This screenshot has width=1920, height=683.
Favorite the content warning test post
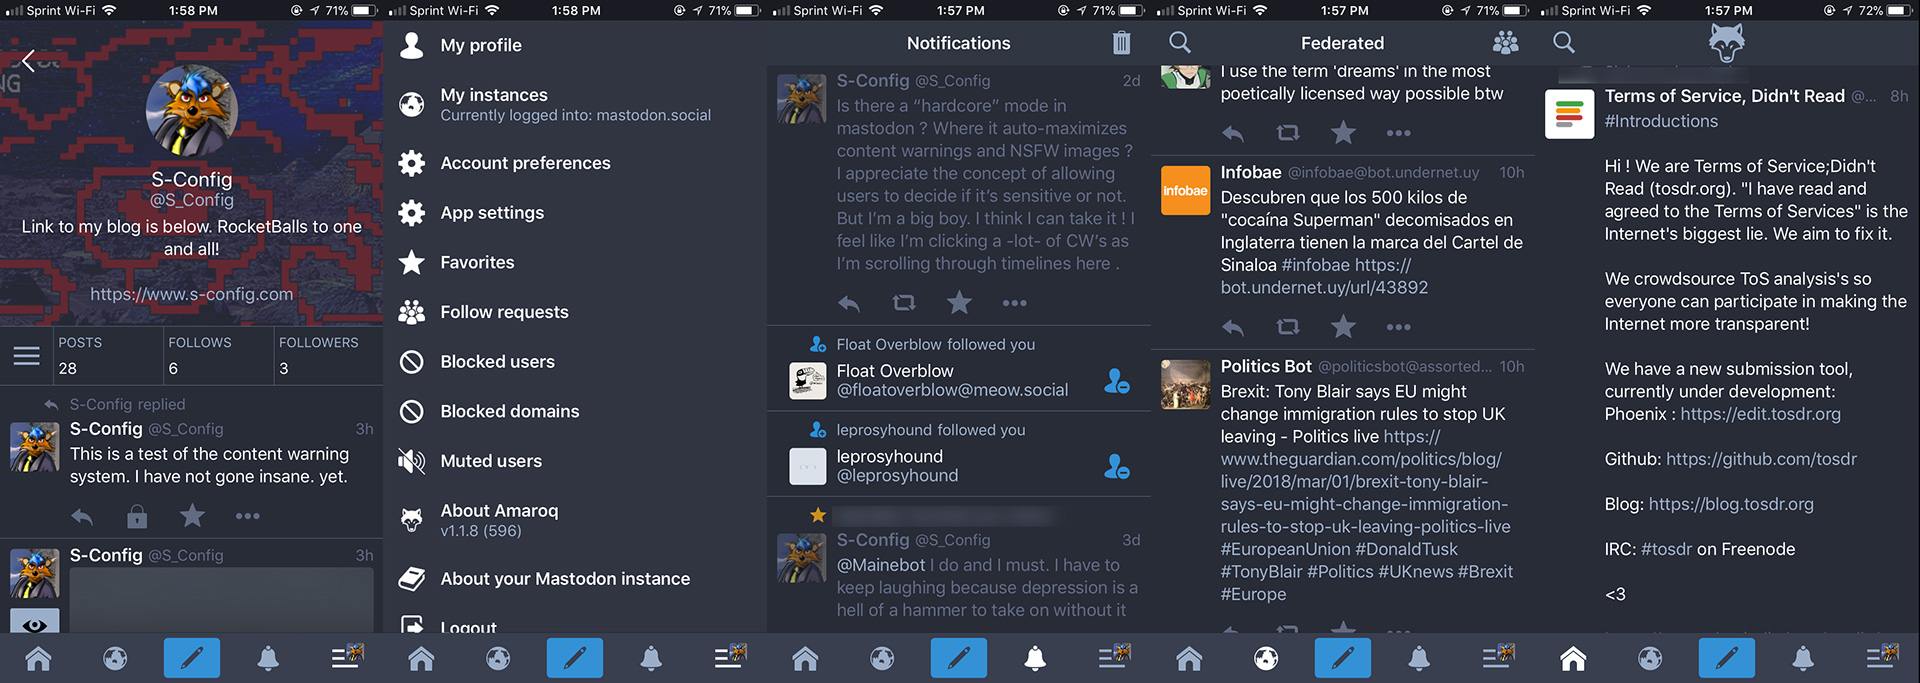192,516
